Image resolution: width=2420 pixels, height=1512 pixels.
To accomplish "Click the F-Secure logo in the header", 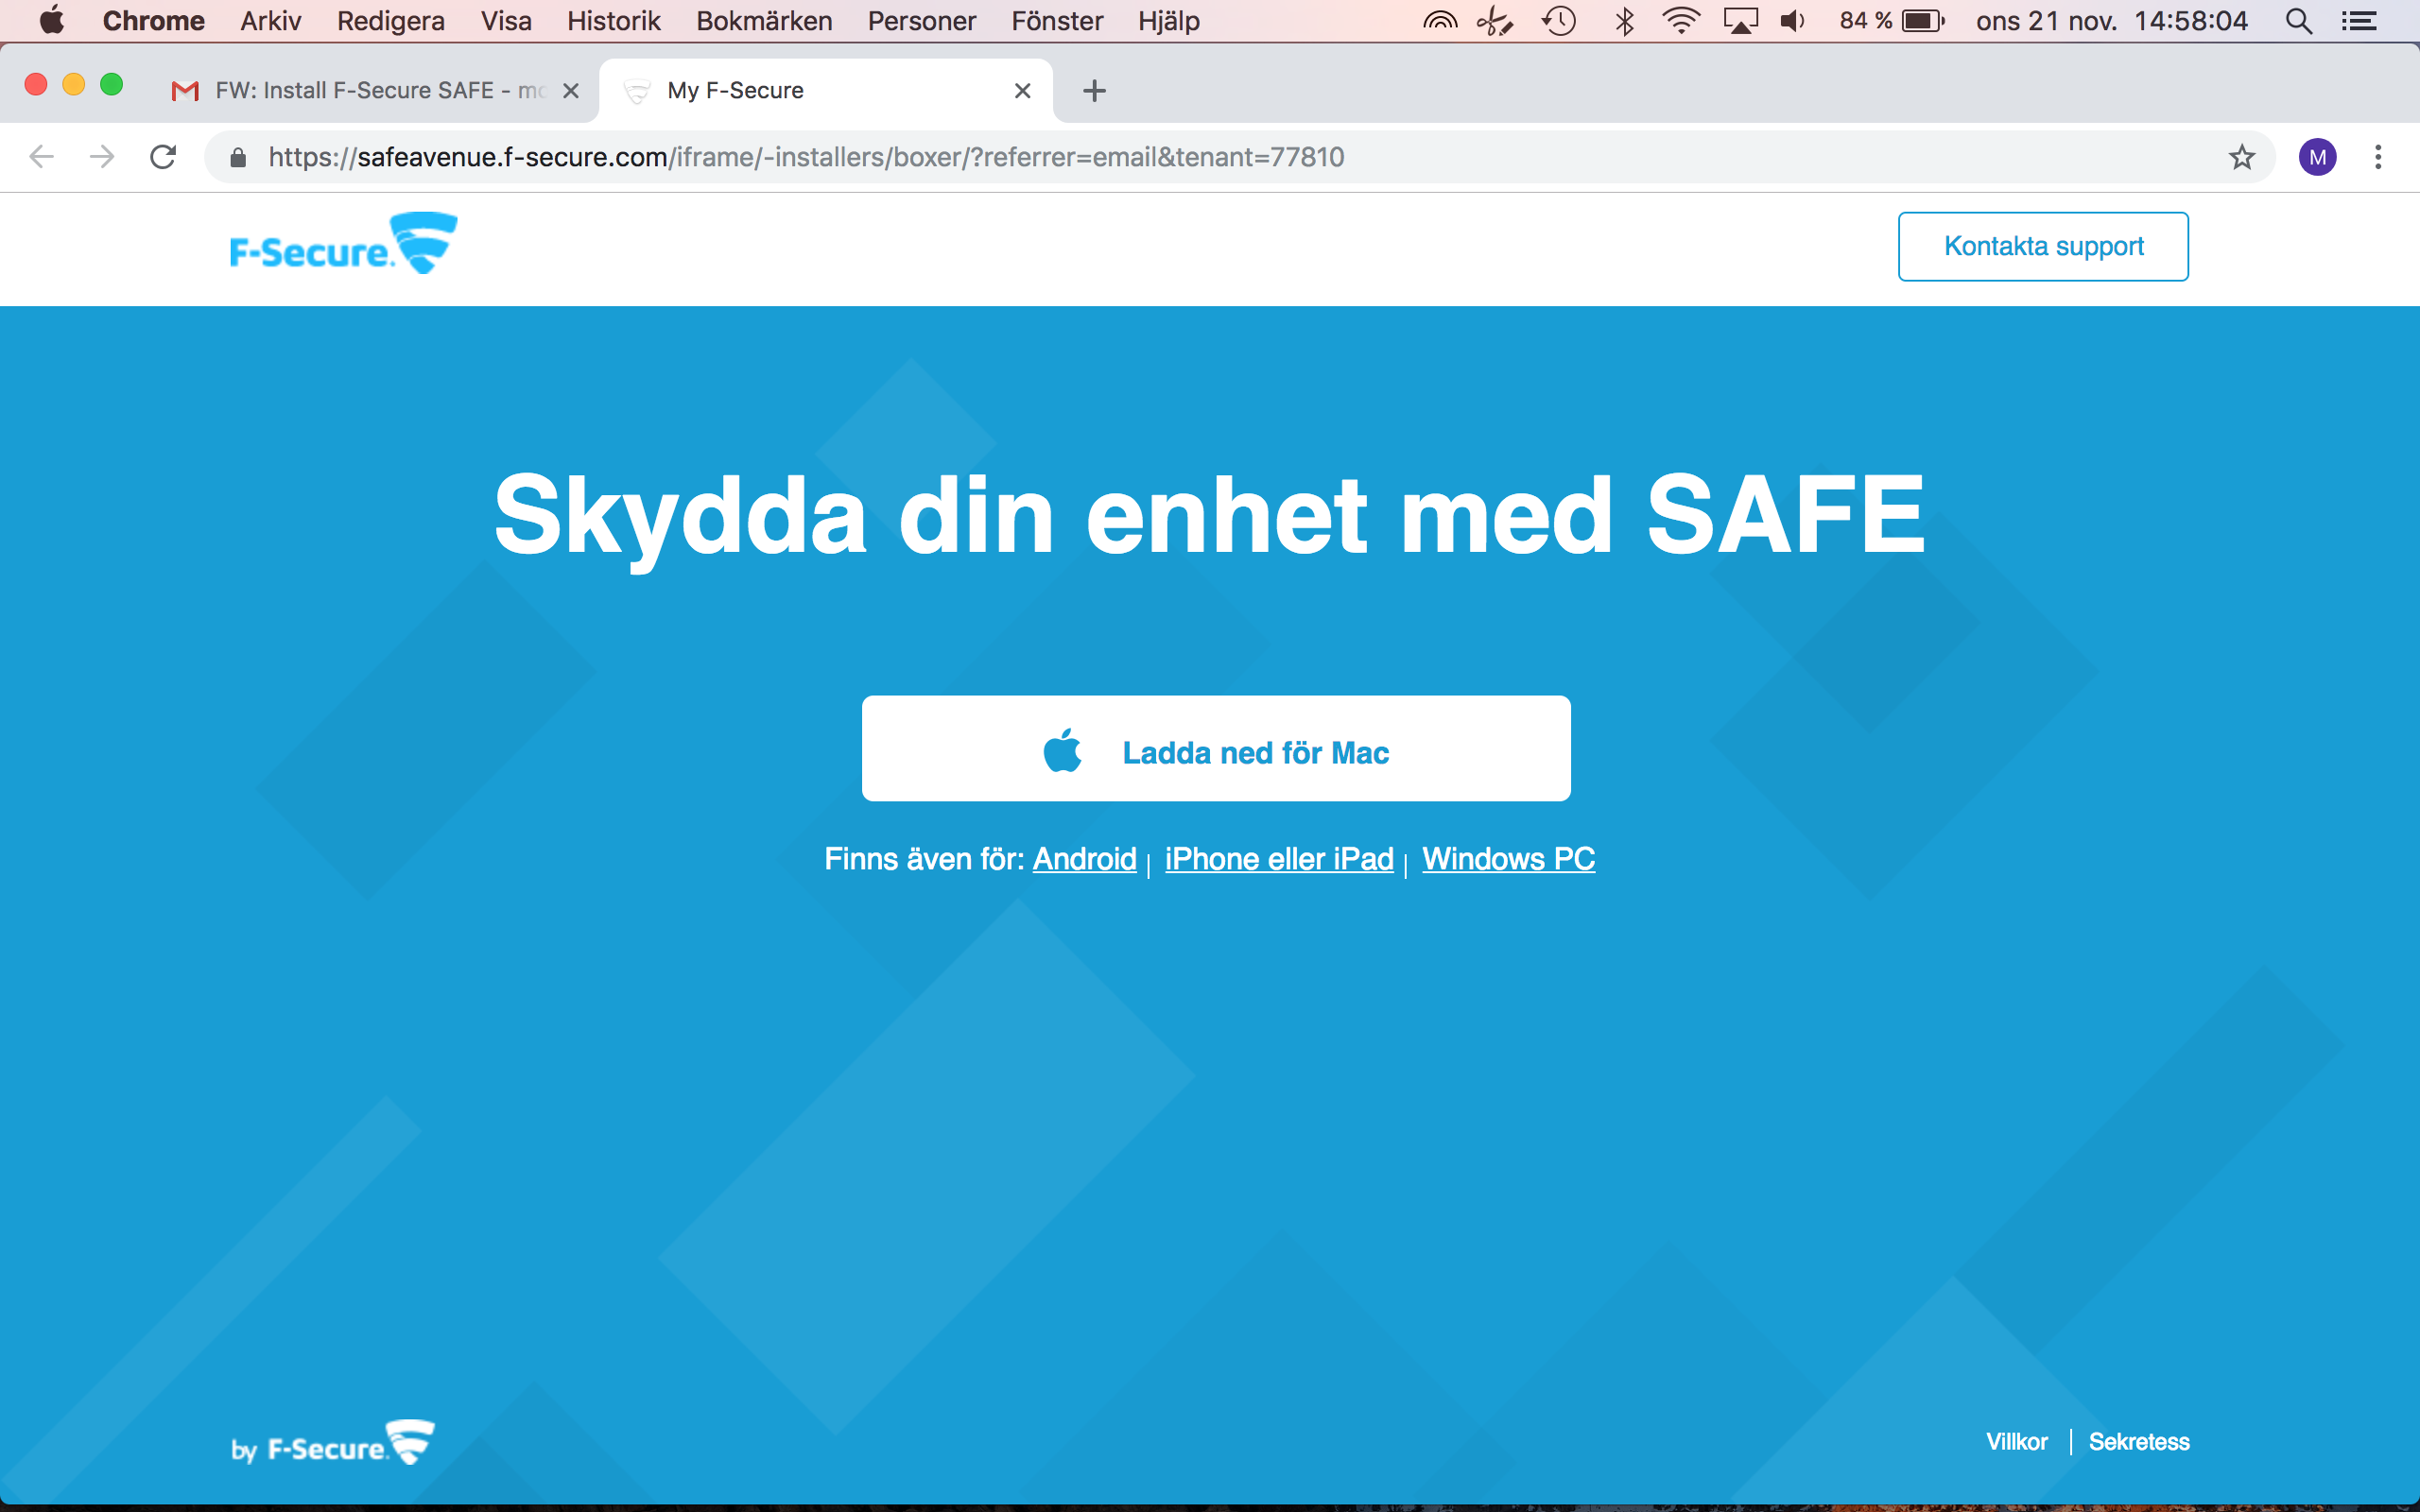I will click(x=343, y=244).
